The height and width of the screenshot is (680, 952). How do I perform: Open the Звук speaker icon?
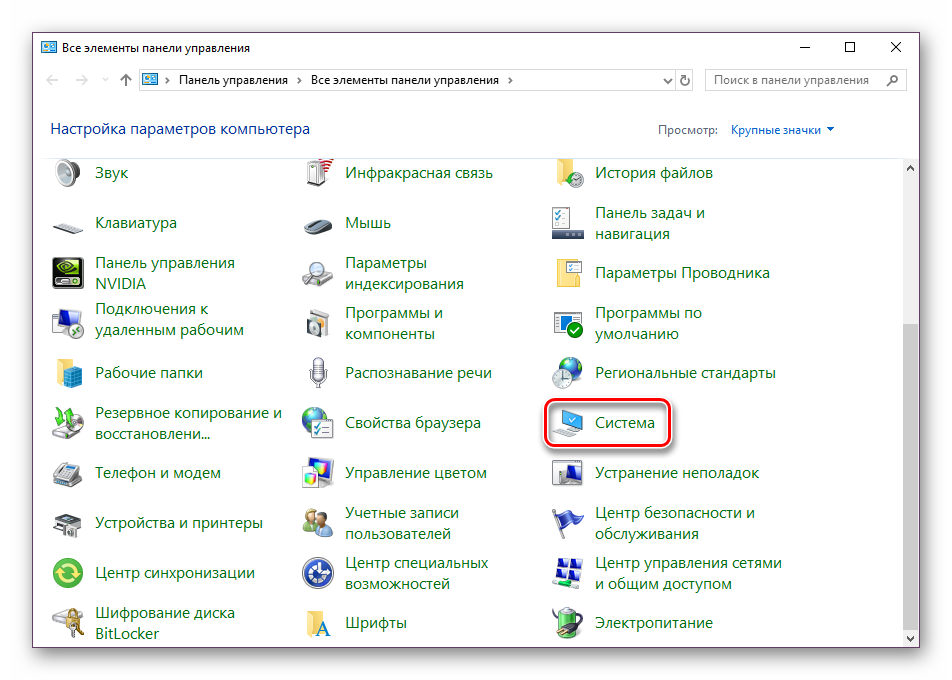(x=67, y=173)
